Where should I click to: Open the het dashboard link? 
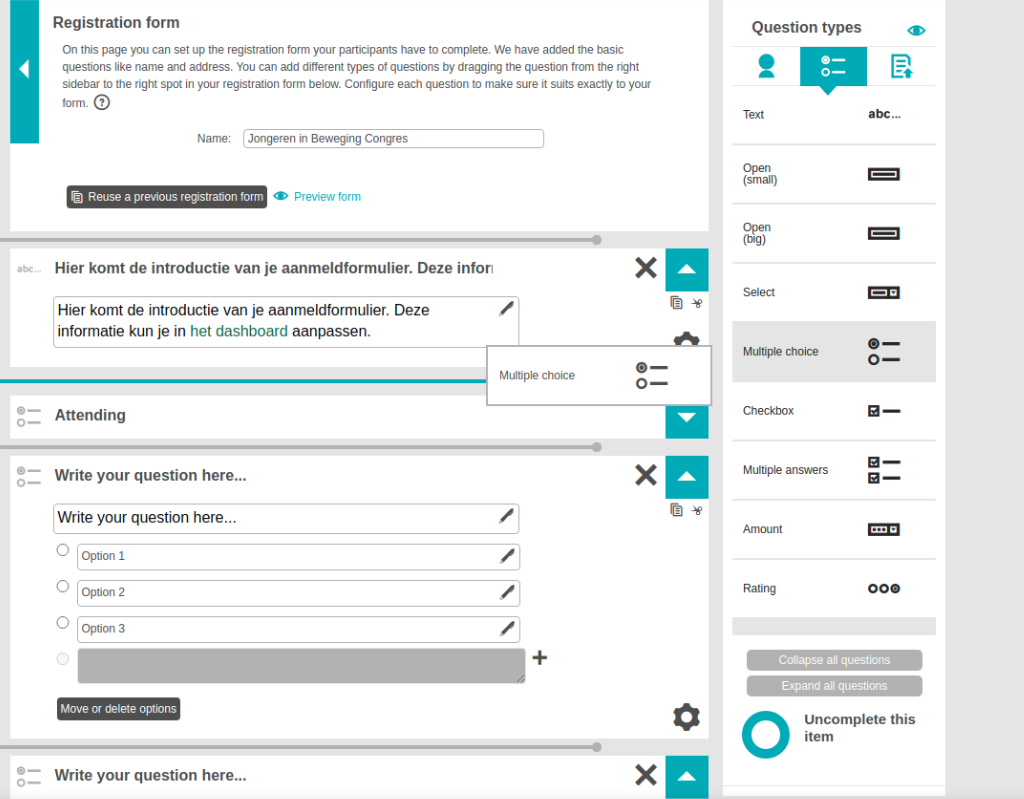238,331
